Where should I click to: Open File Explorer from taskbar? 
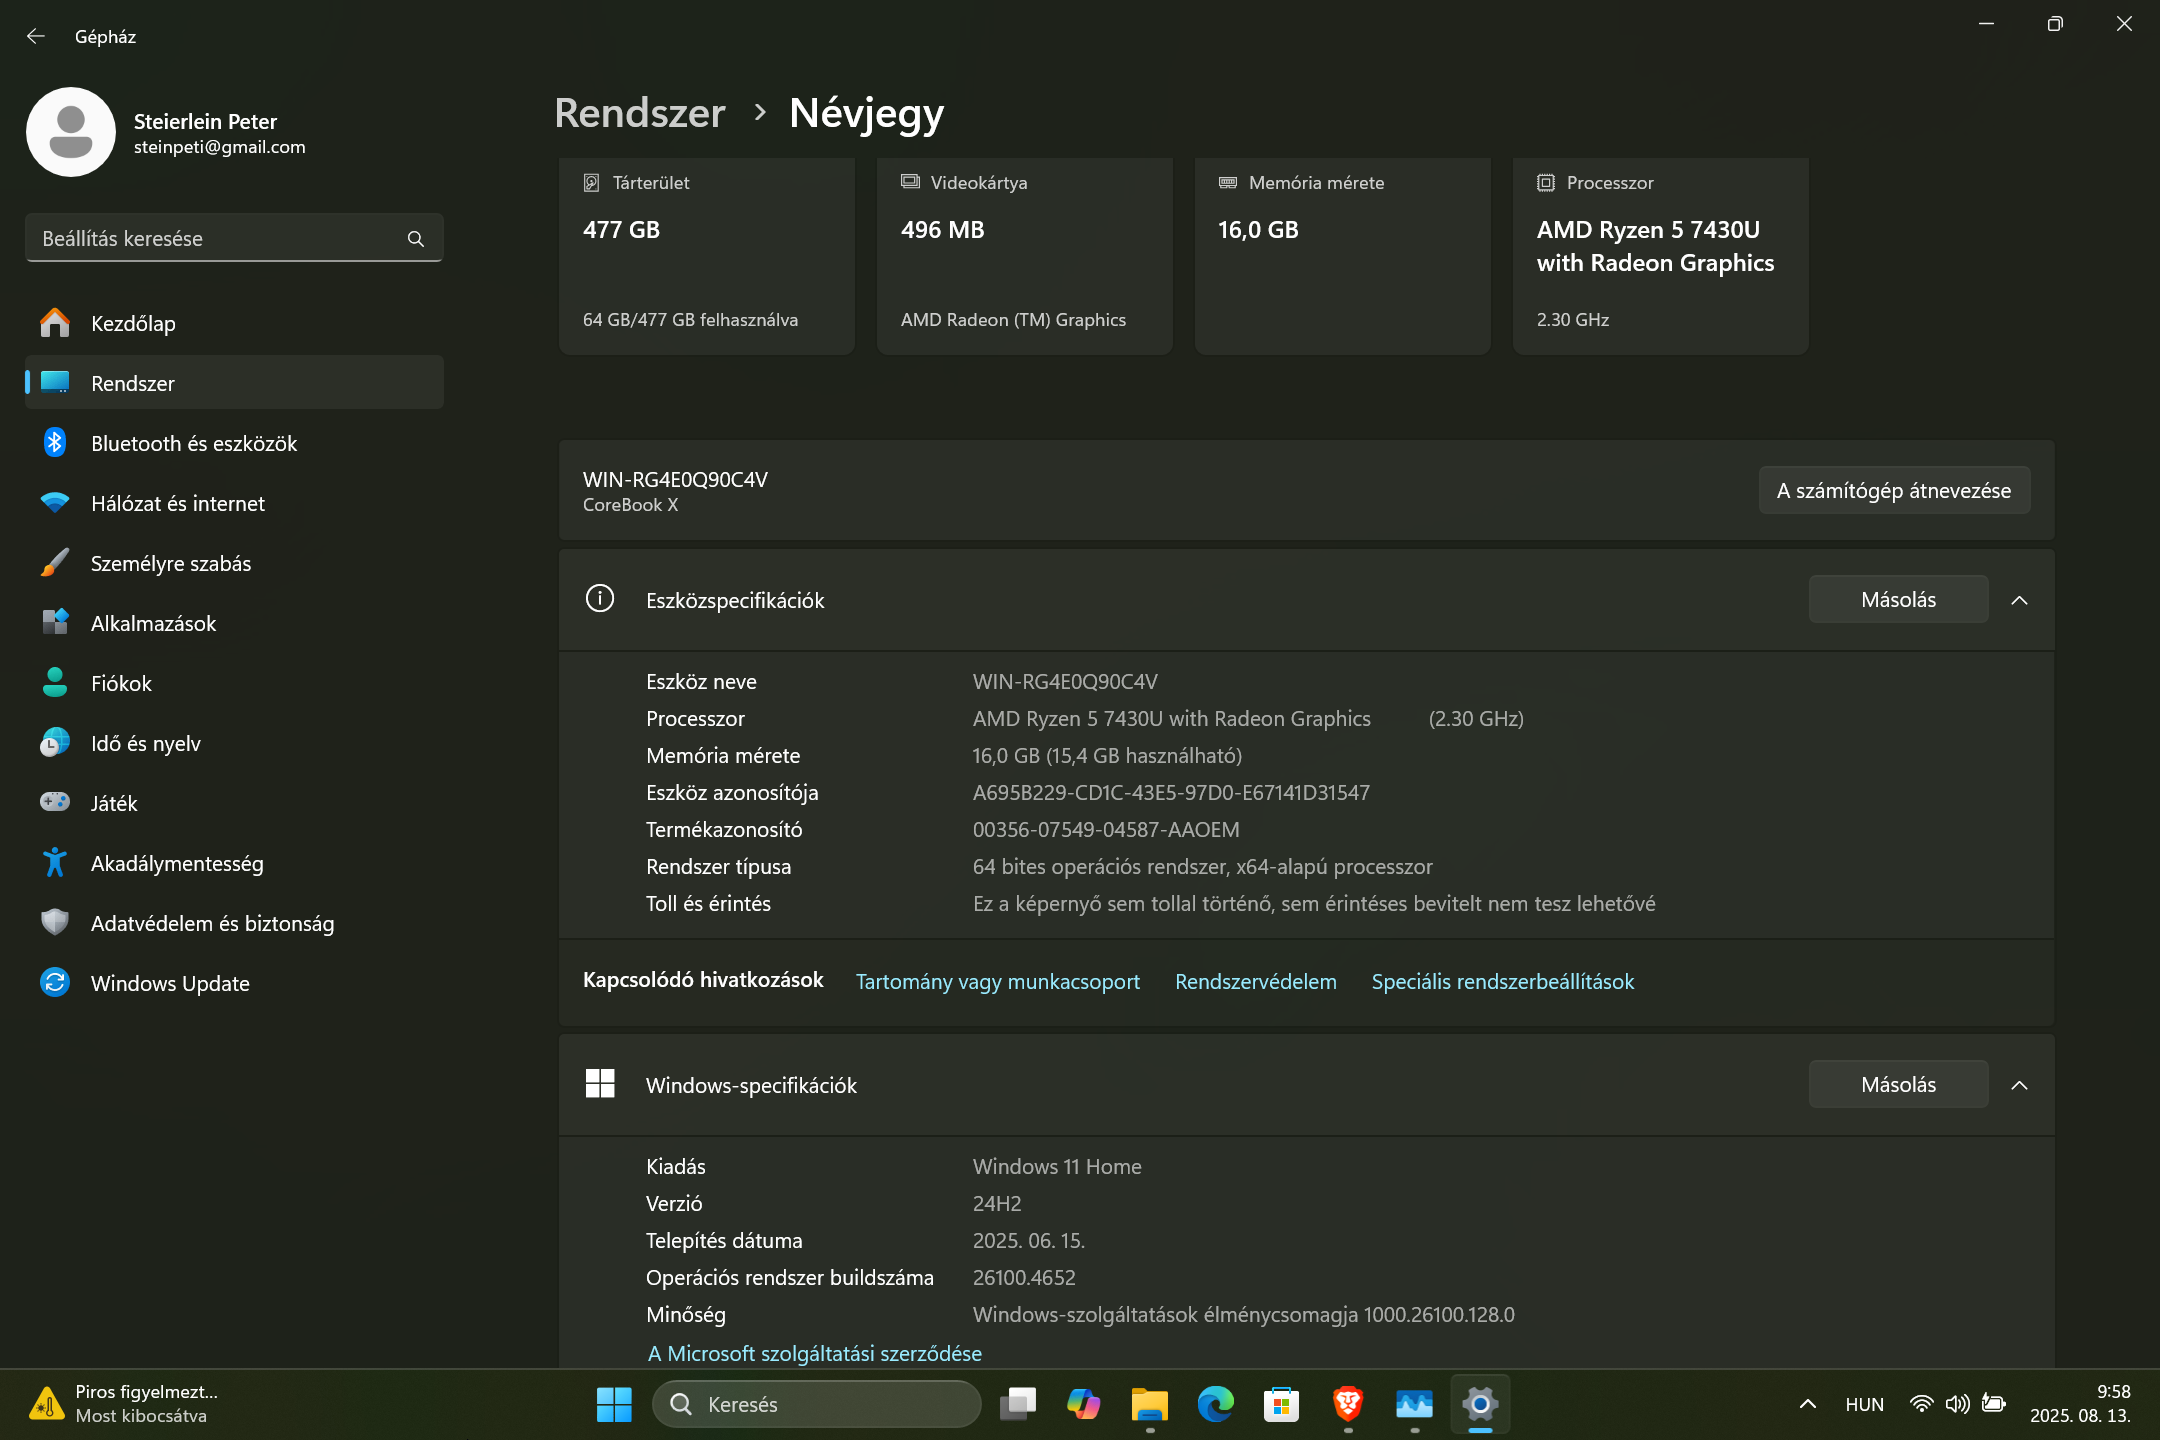(x=1149, y=1404)
